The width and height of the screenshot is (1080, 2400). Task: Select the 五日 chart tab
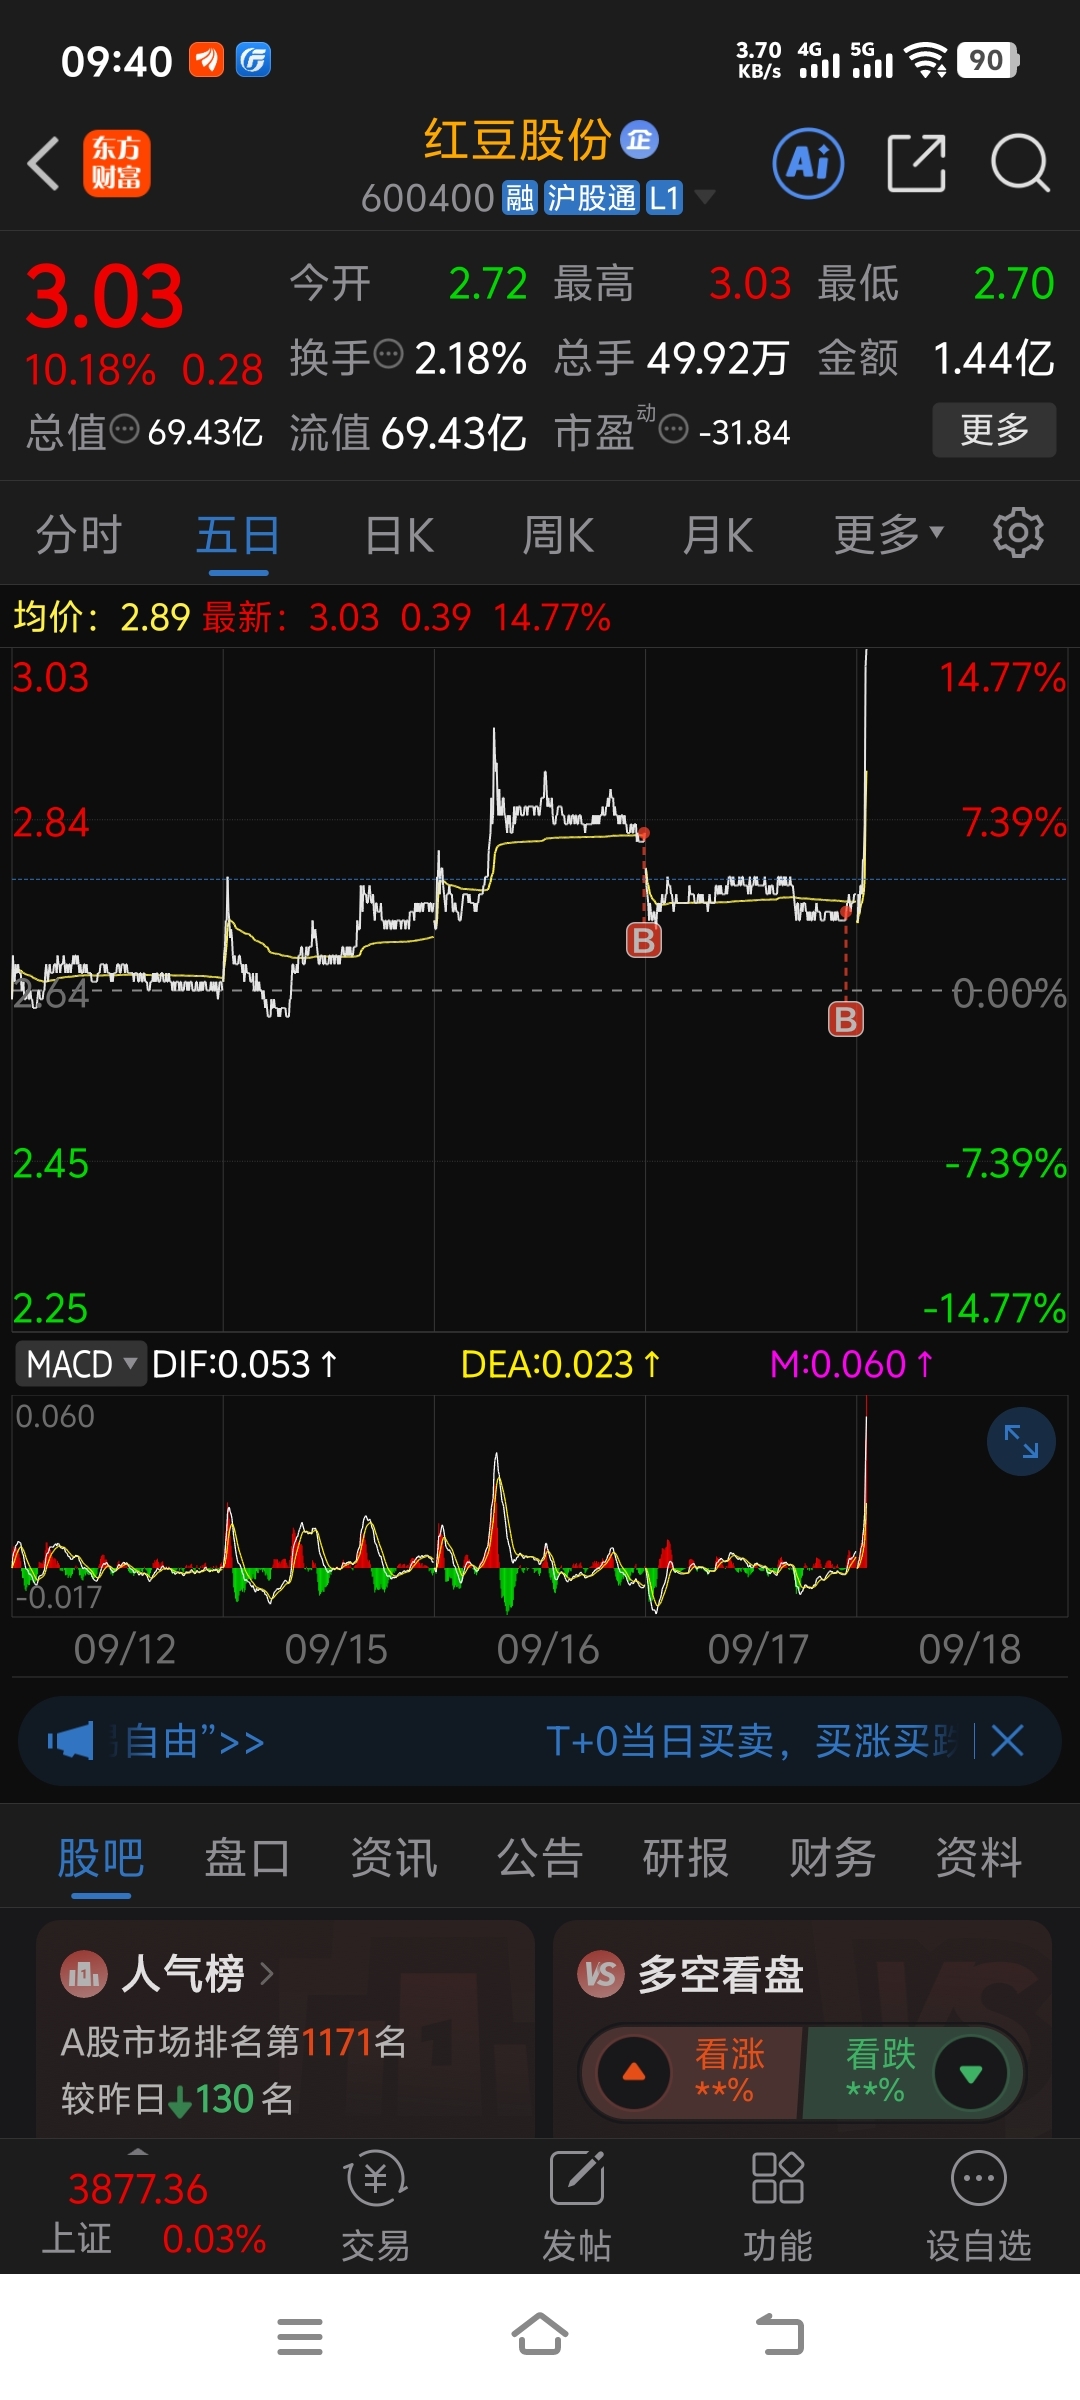point(238,535)
